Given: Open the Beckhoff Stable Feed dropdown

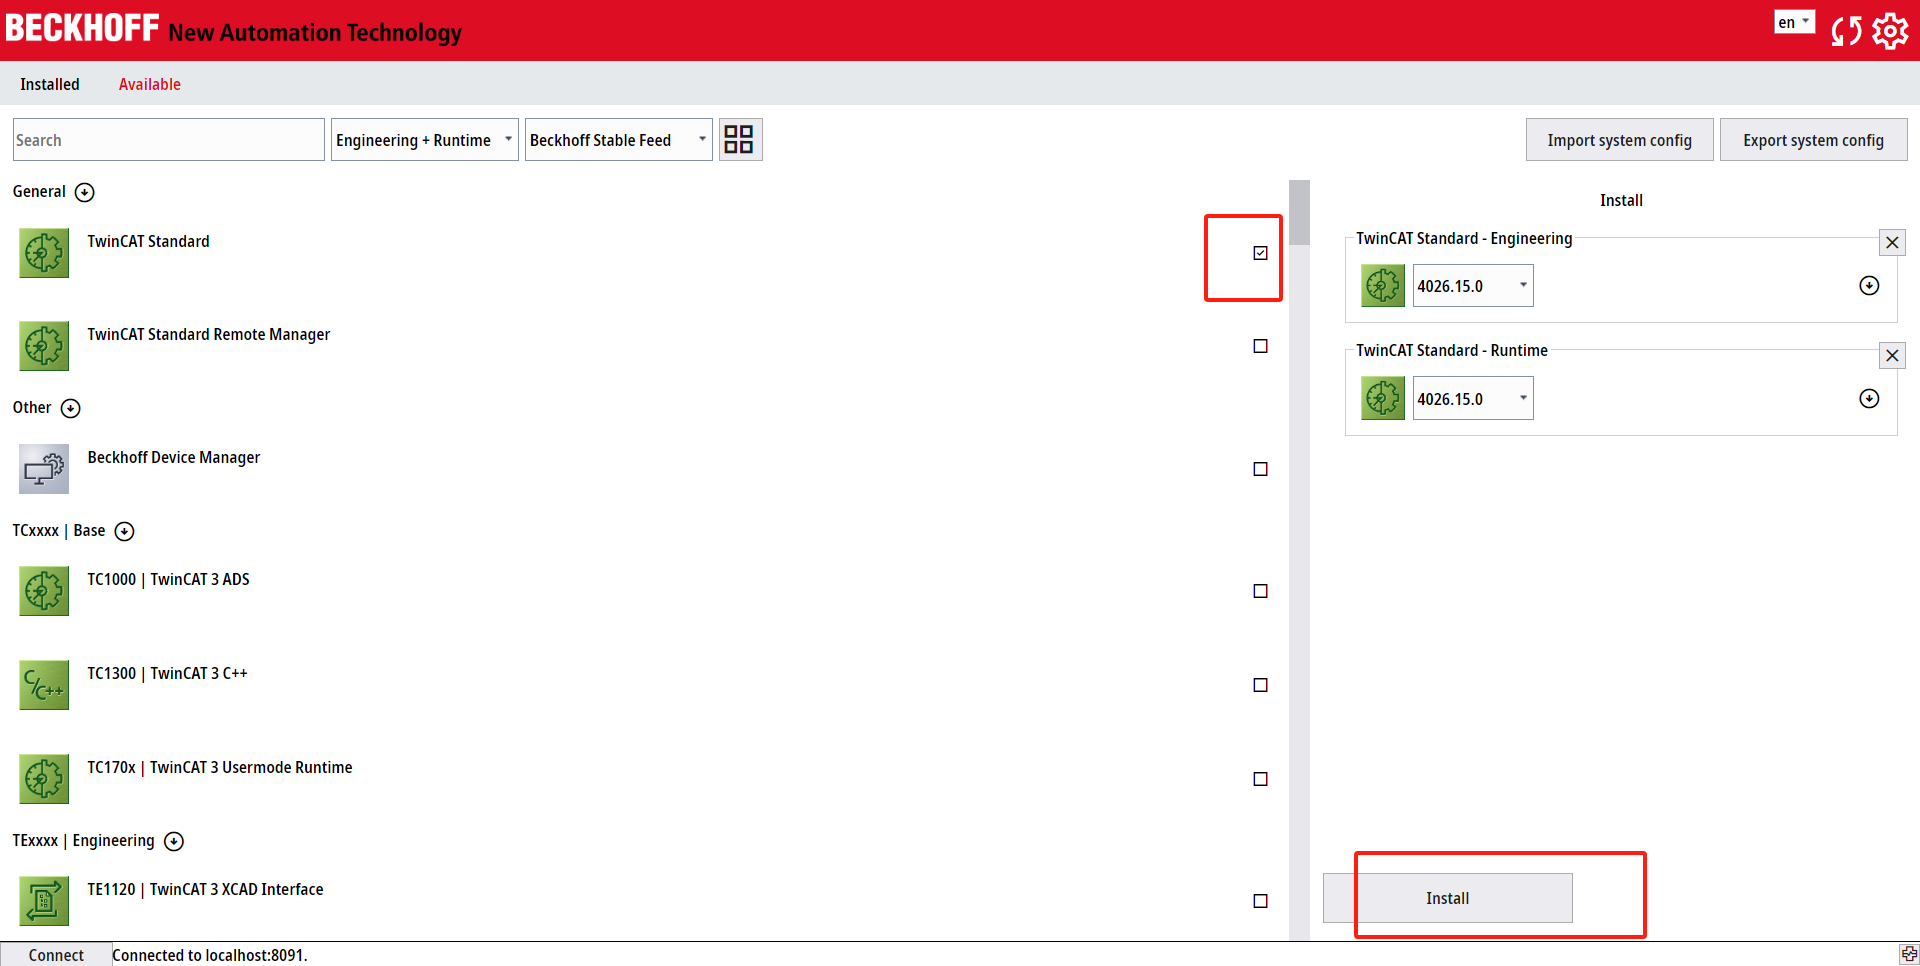Looking at the screenshot, I should coord(618,140).
